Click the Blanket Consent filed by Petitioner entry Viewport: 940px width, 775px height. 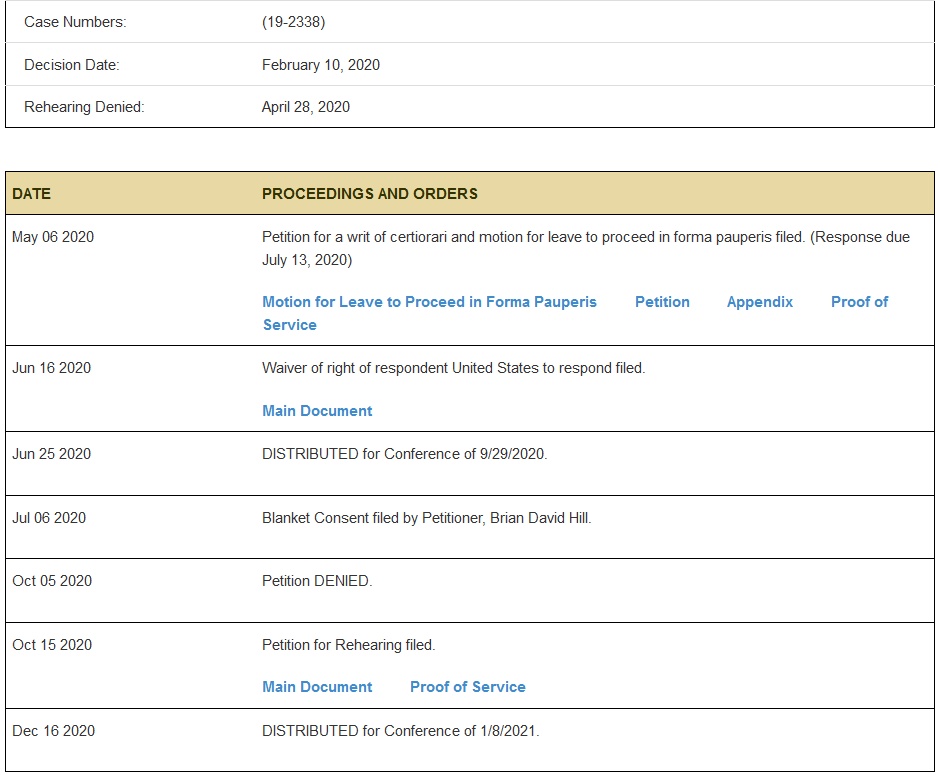427,518
